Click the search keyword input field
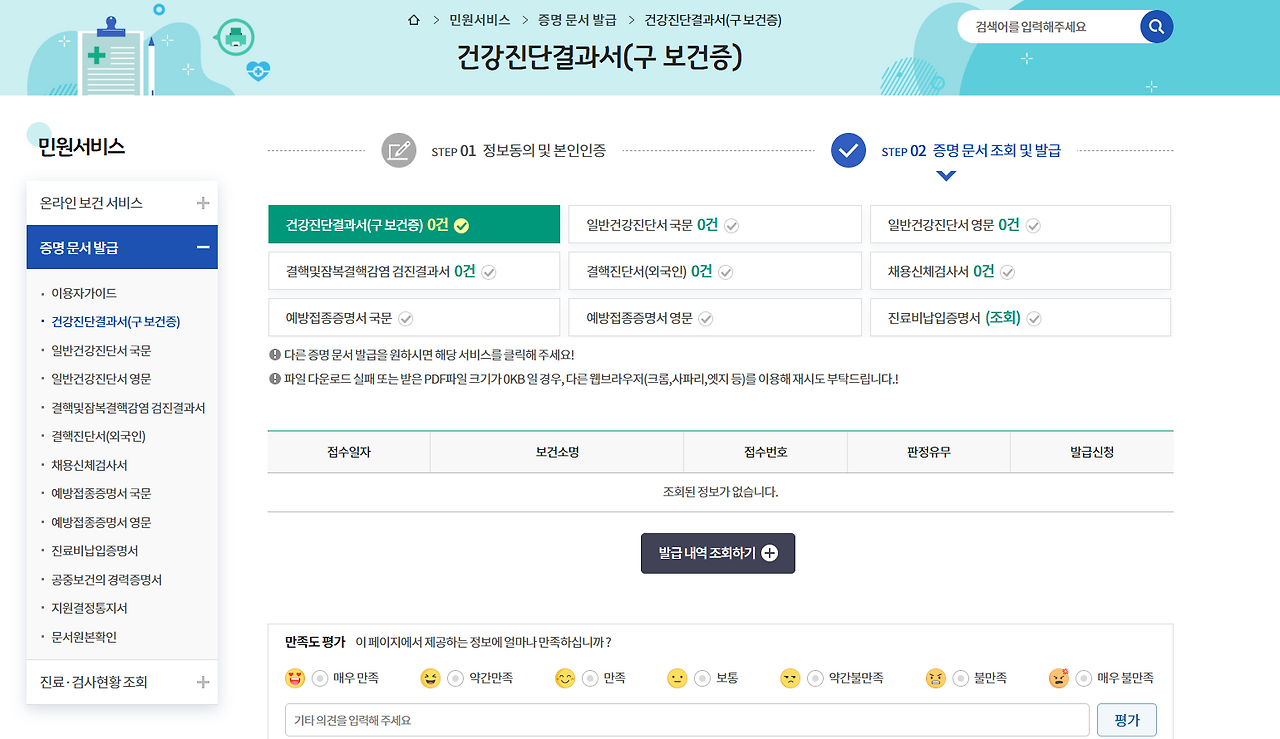 [1050, 27]
